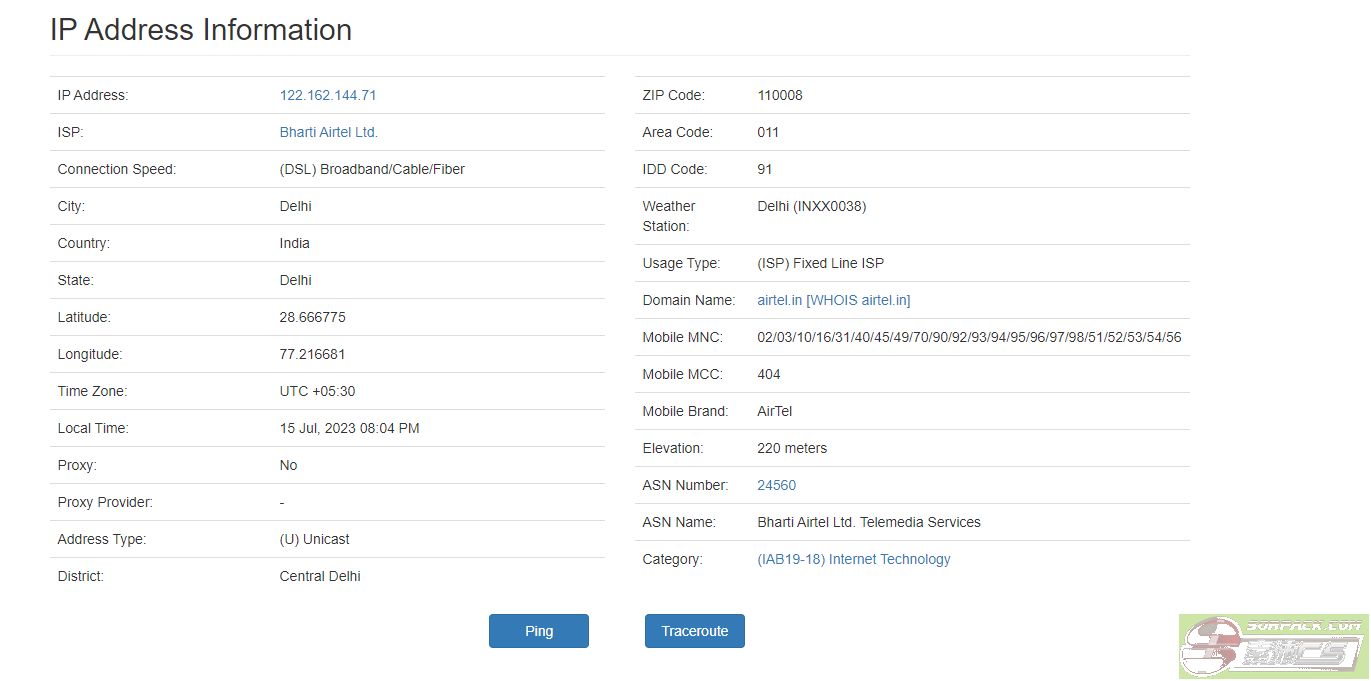Click the "Address Type:" label
Image resolution: width=1371 pixels, height=681 pixels.
pyautogui.click(x=102, y=539)
